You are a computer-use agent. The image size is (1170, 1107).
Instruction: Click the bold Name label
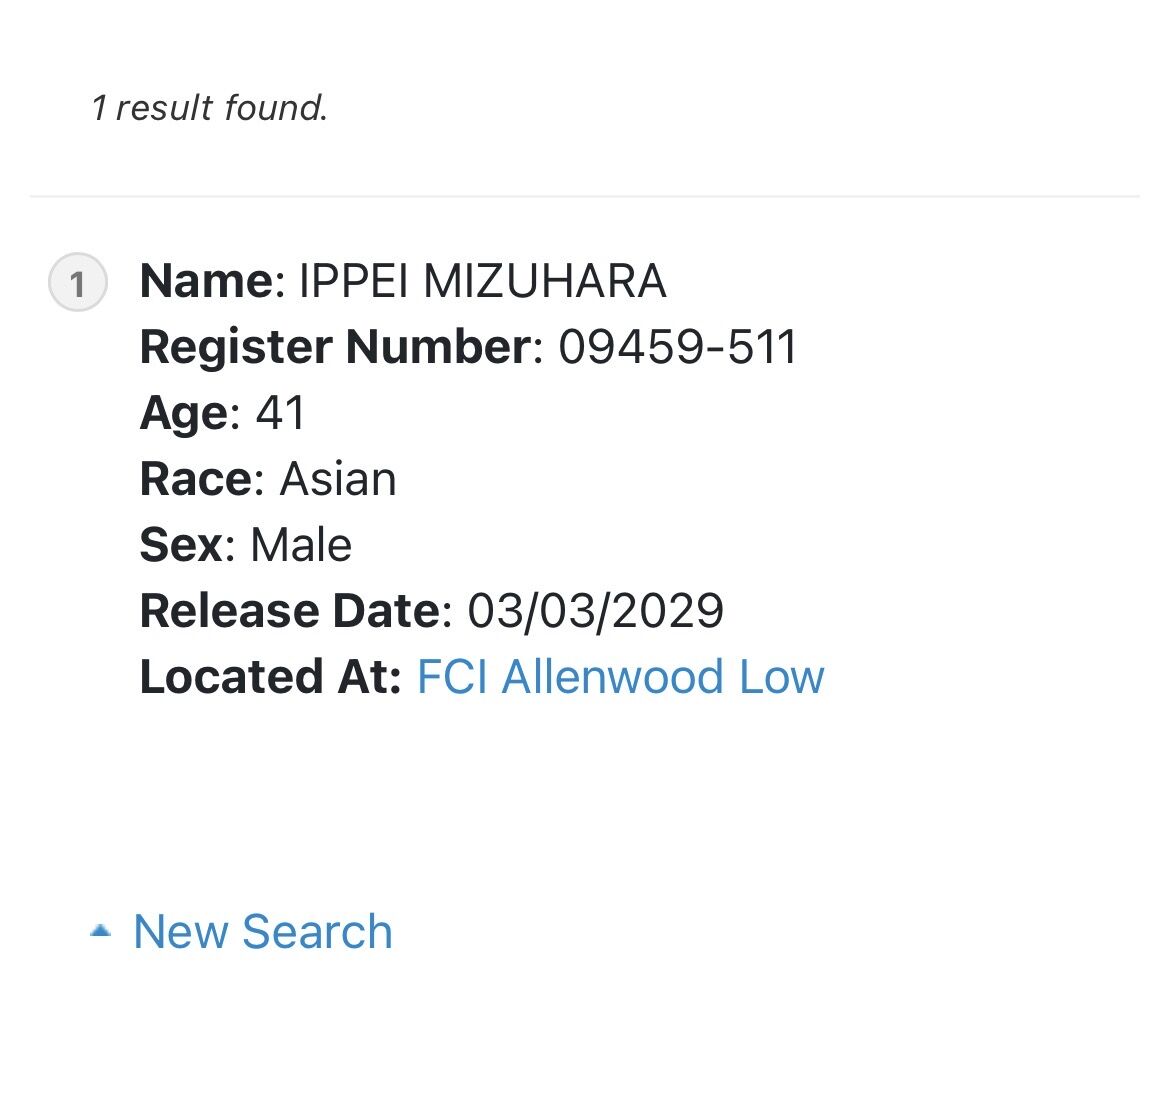(x=207, y=281)
